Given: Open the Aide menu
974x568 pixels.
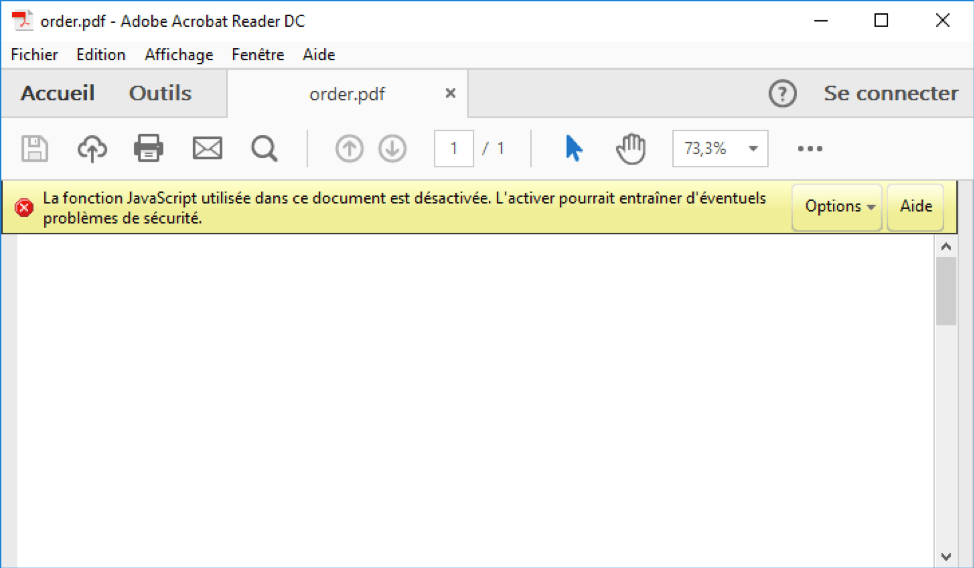Looking at the screenshot, I should 319,55.
